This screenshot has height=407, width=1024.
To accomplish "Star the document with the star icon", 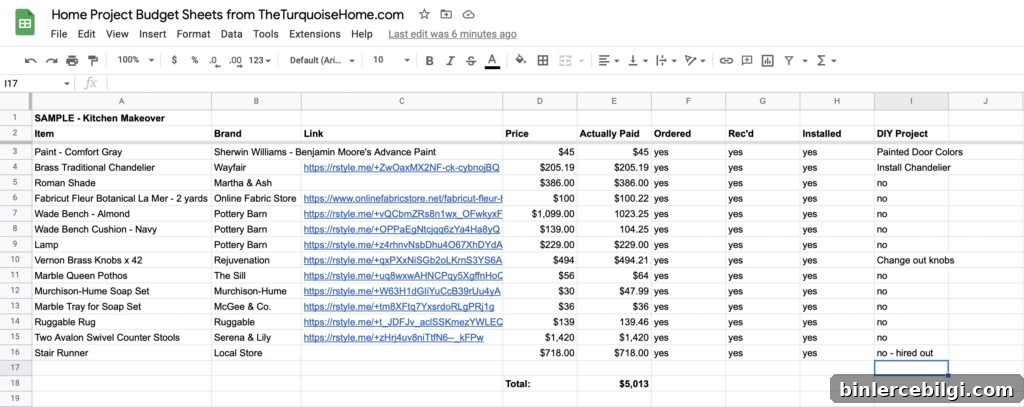I will 424,14.
